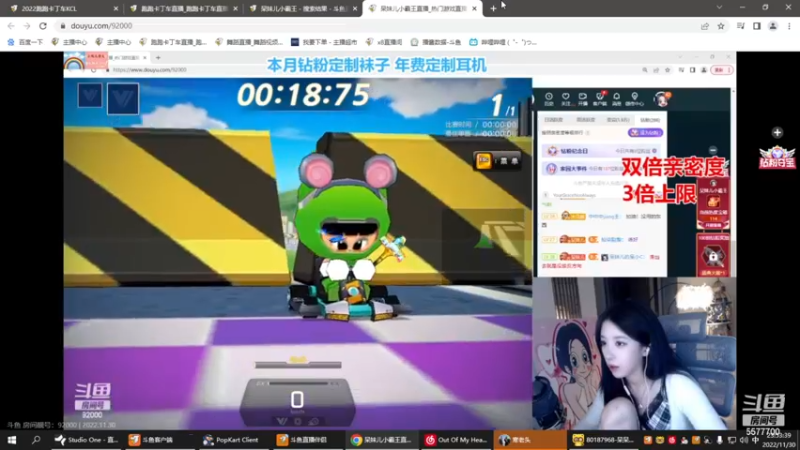Screen dimensions: 800x450
Task: Switch to the second 跑跑卡丁车直播 tab
Action: 184,9
